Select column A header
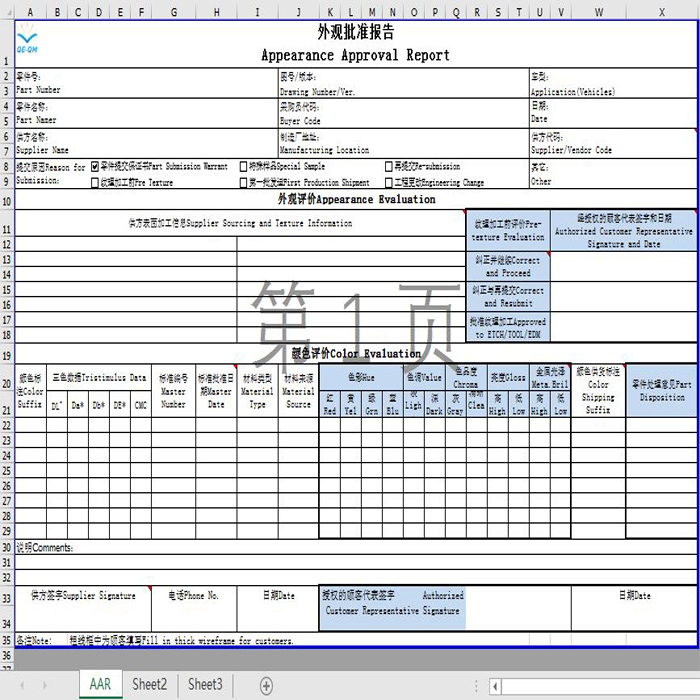 [x=30, y=12]
